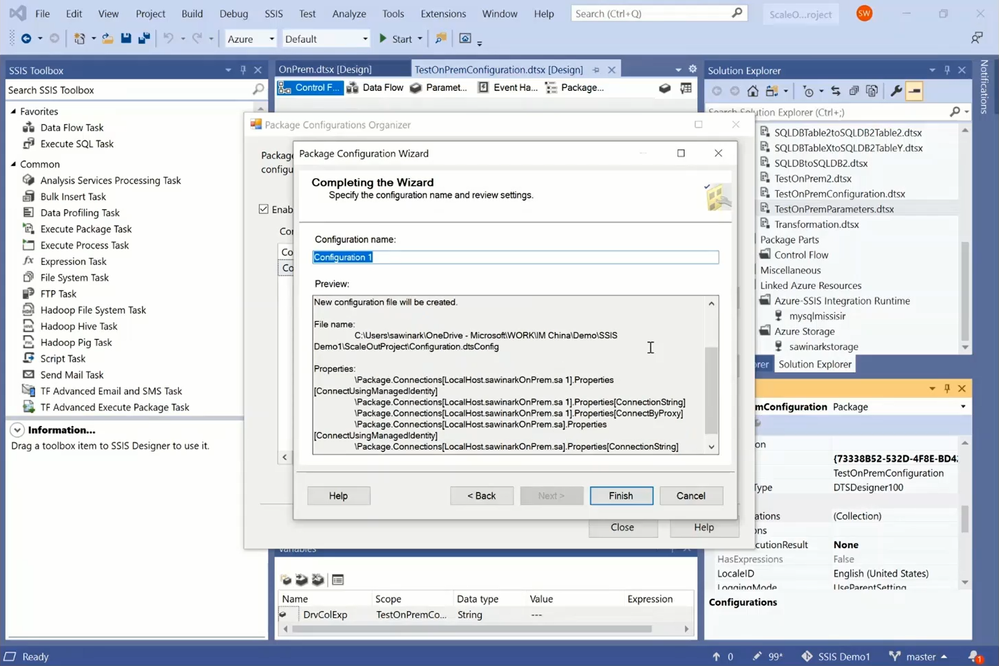Open the Properties object selector dropdown

point(963,407)
